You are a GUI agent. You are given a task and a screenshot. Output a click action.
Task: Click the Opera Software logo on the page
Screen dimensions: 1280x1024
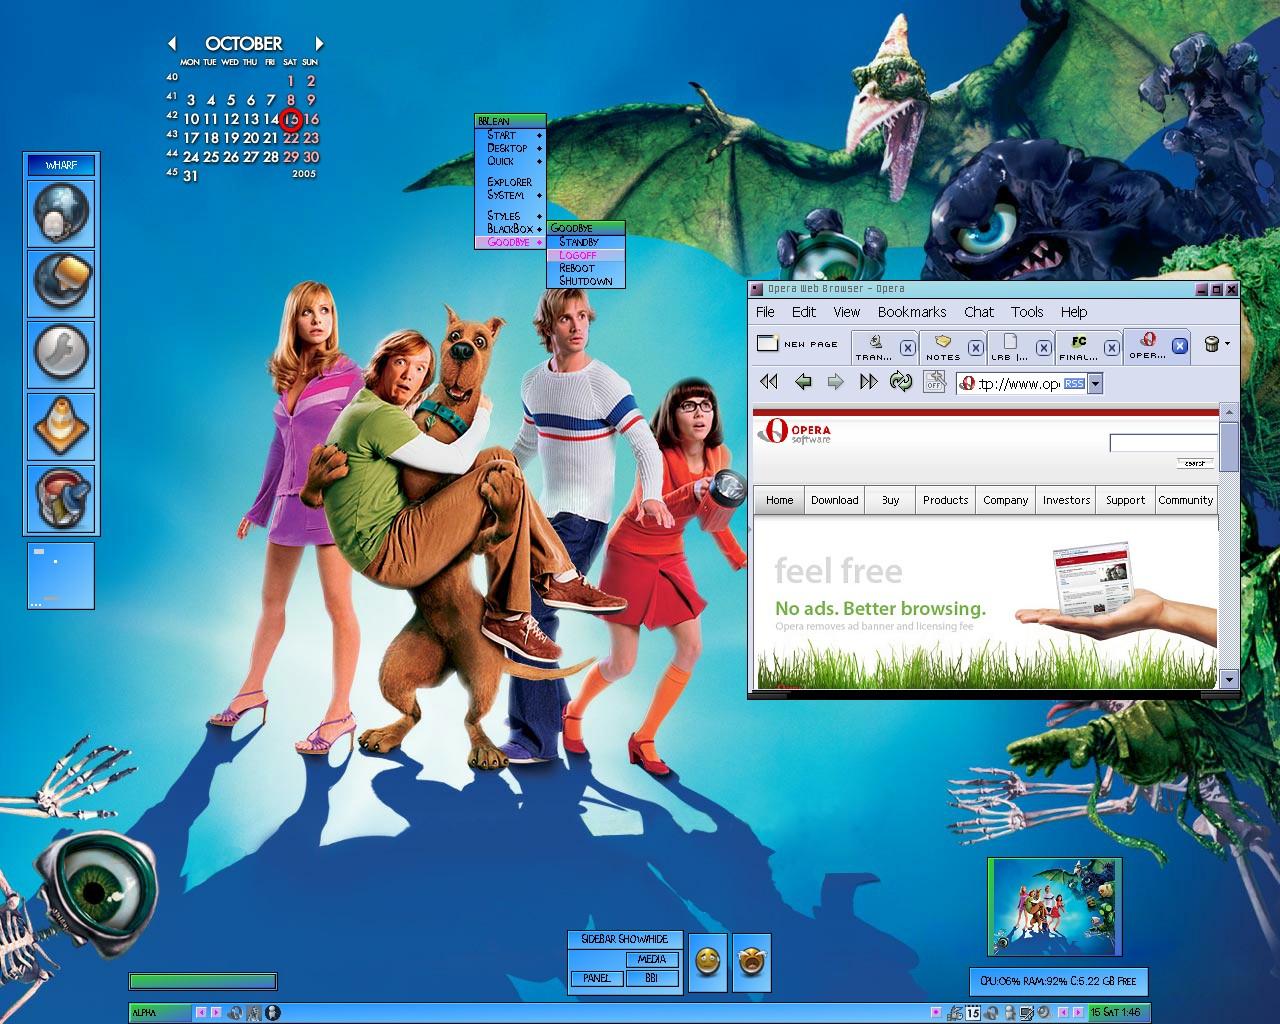click(794, 432)
